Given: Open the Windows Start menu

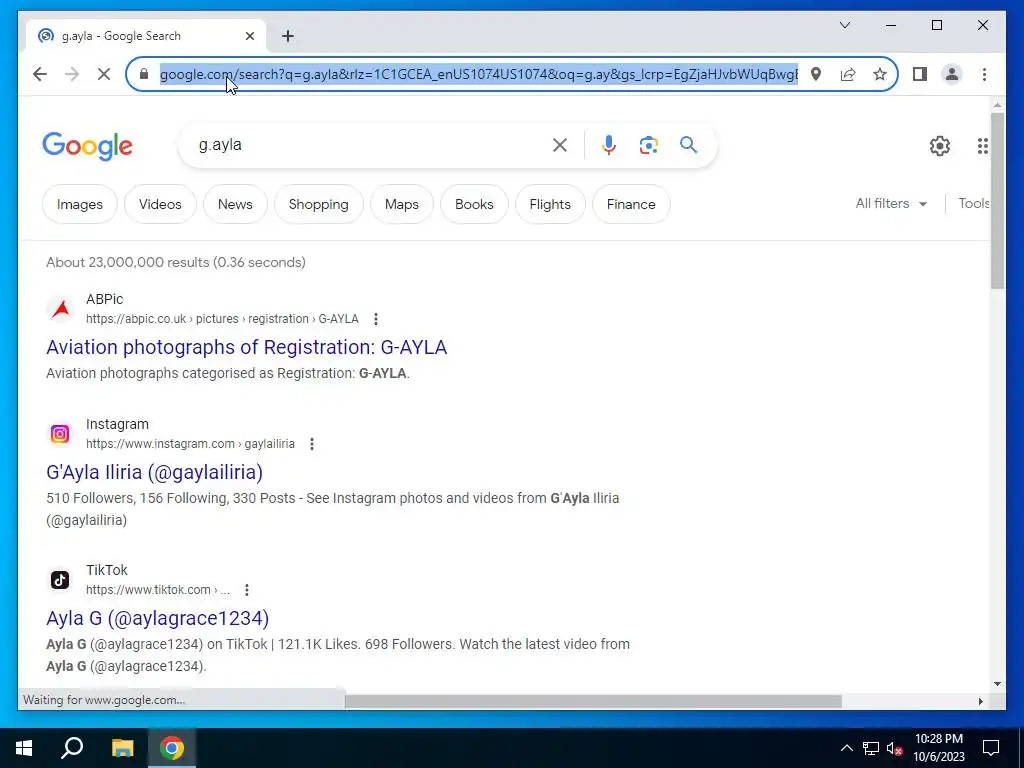Looking at the screenshot, I should coord(24,748).
